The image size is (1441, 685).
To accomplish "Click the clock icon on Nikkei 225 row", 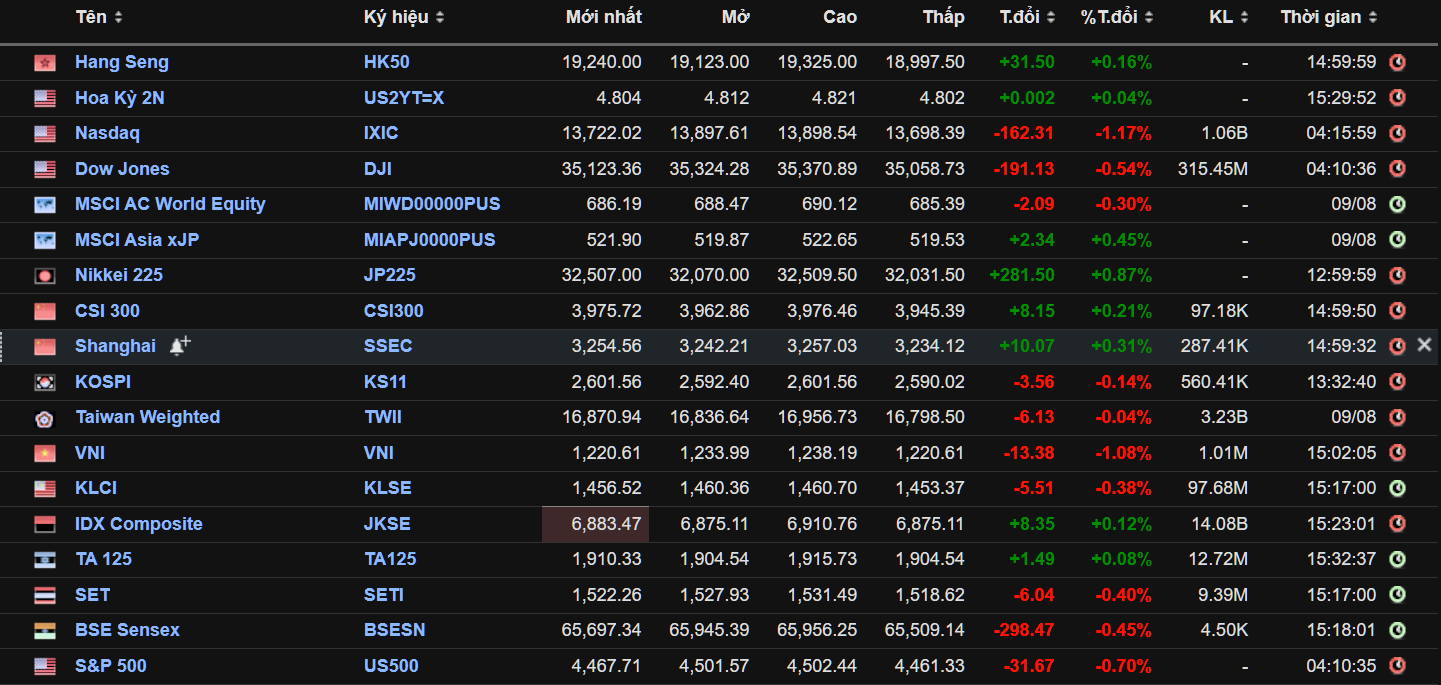I will (1397, 275).
